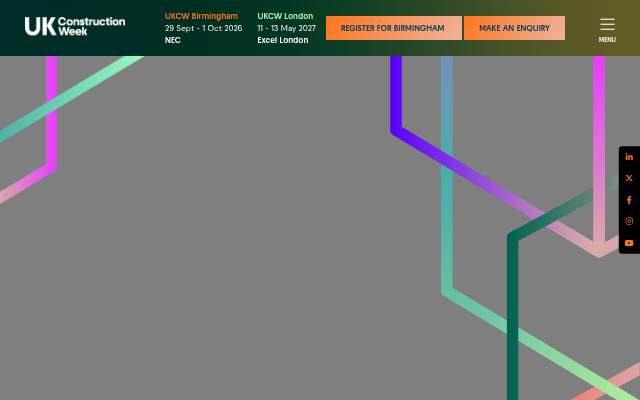Viewport: 640px width, 400px height.
Task: Click Register for Birmingham button
Action: tap(394, 28)
